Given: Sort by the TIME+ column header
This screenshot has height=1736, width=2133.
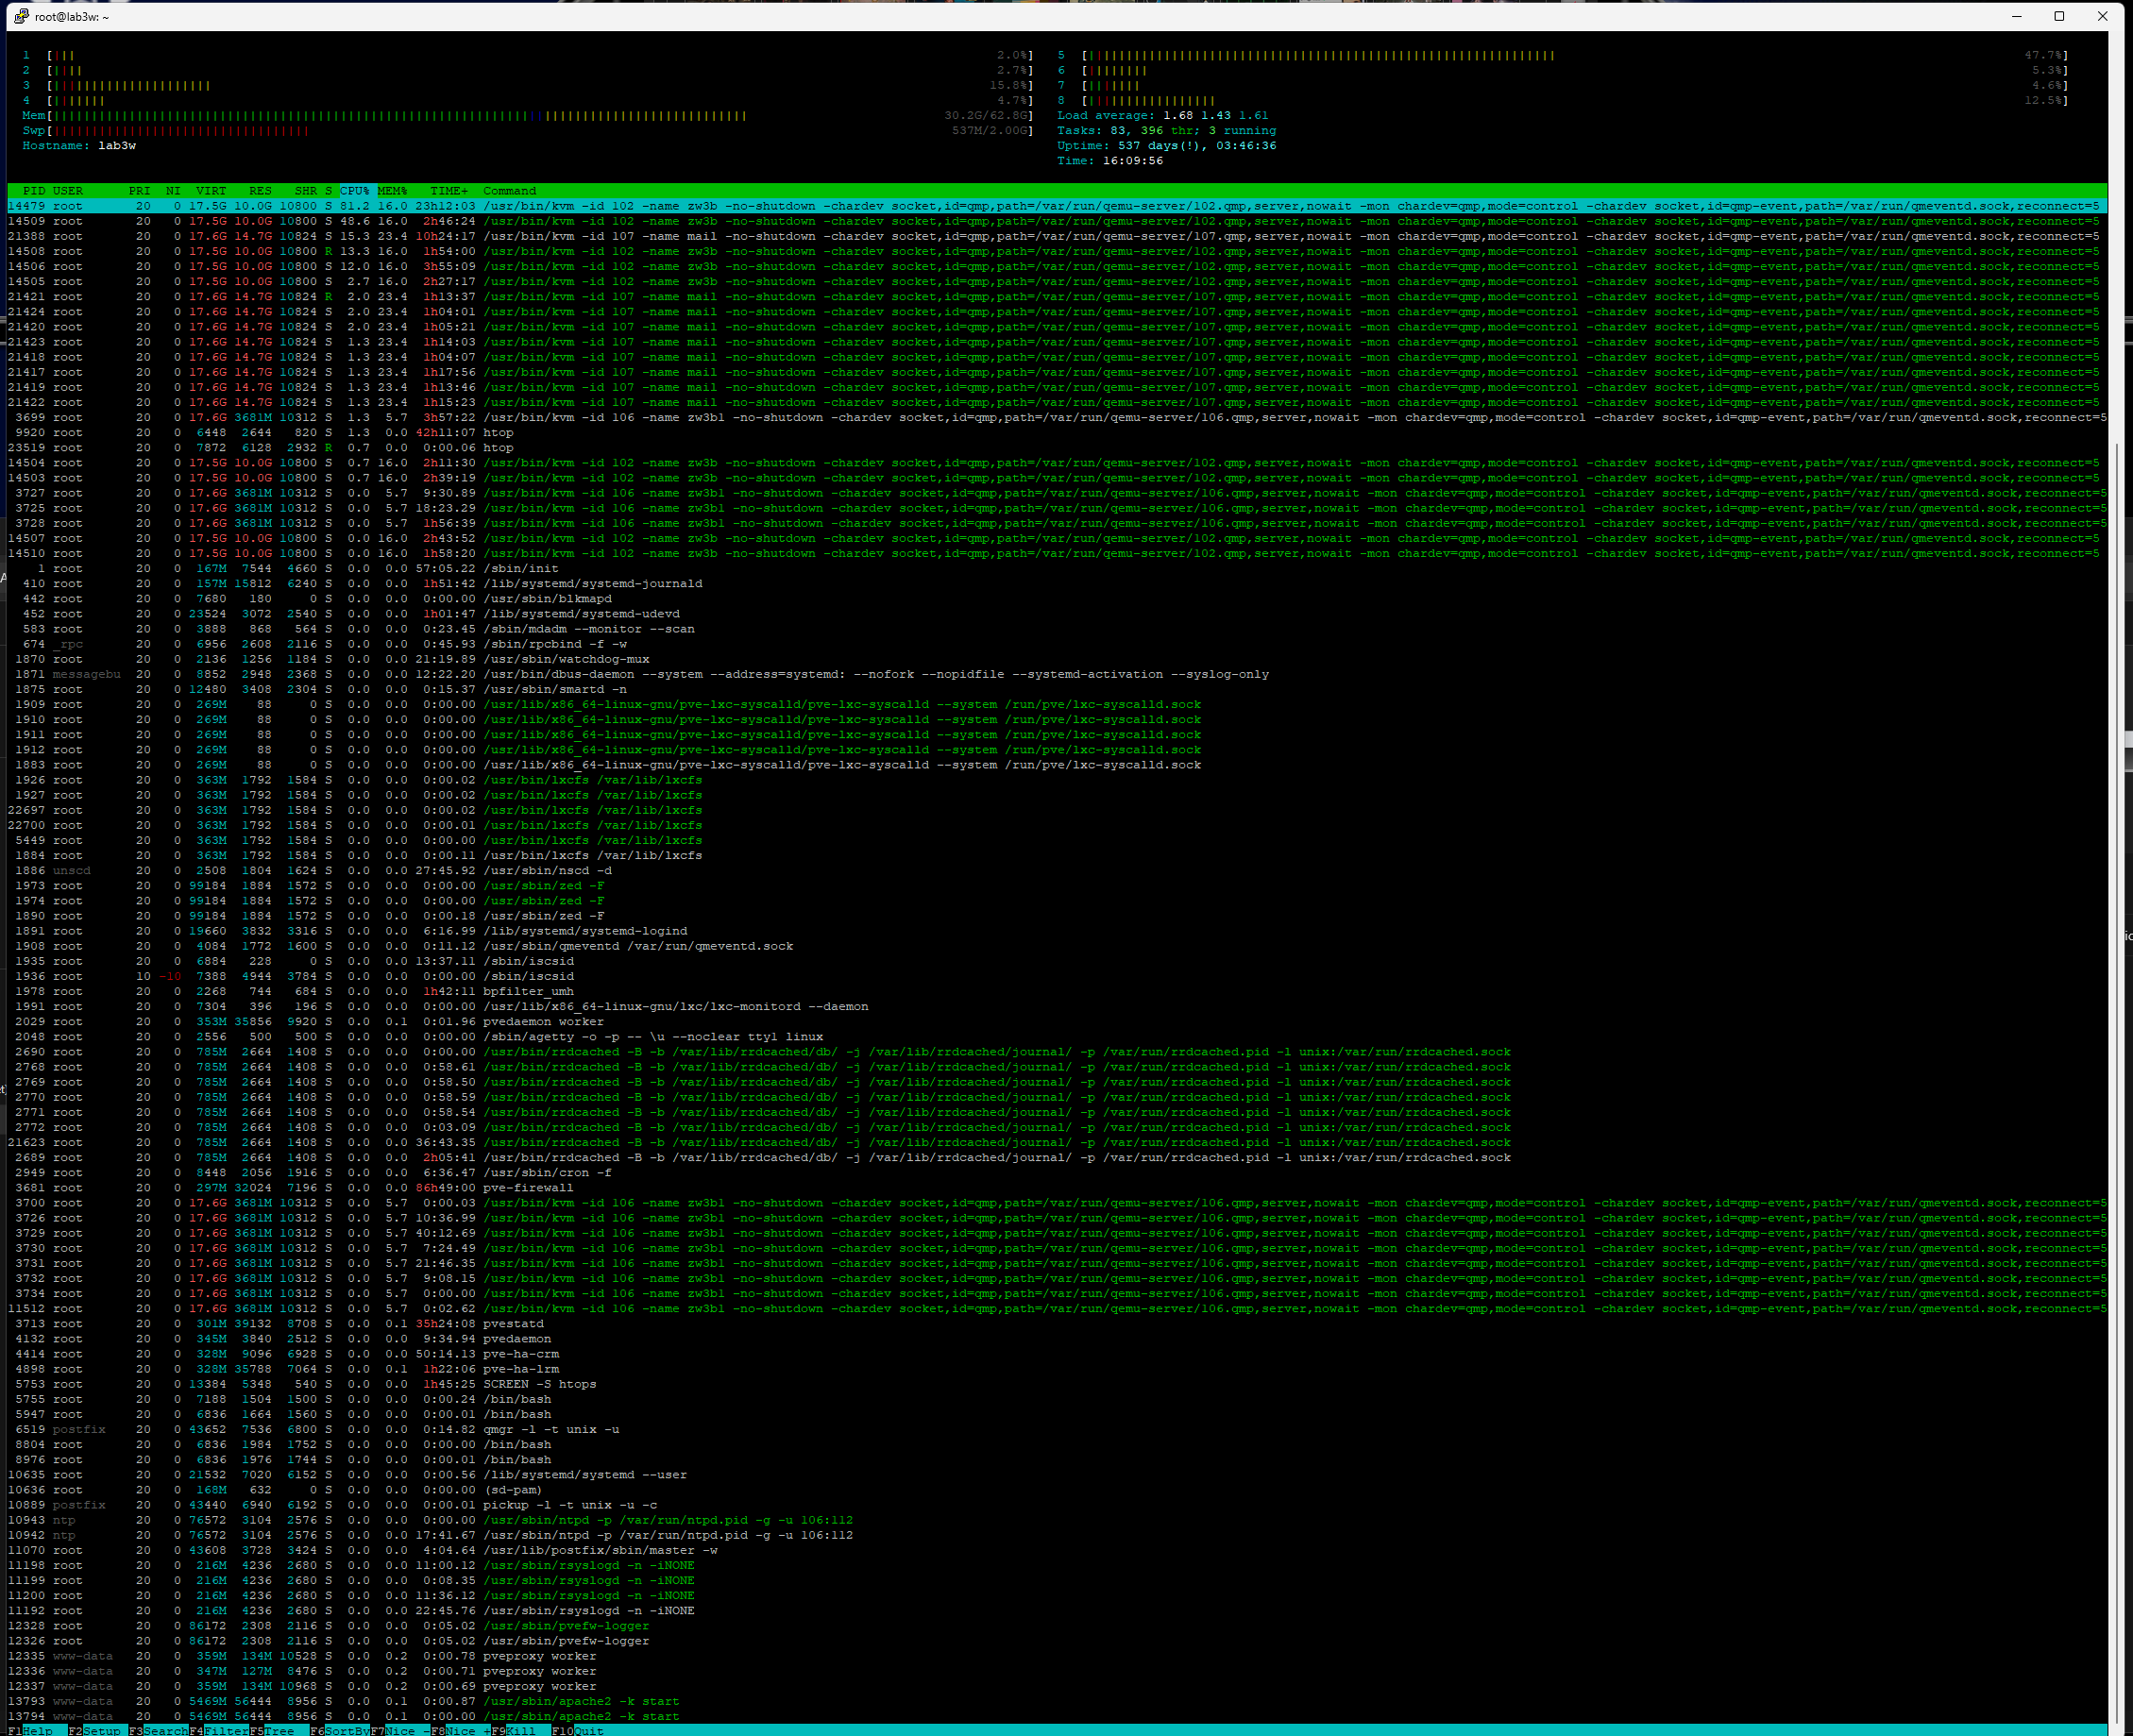Looking at the screenshot, I should coord(449,191).
